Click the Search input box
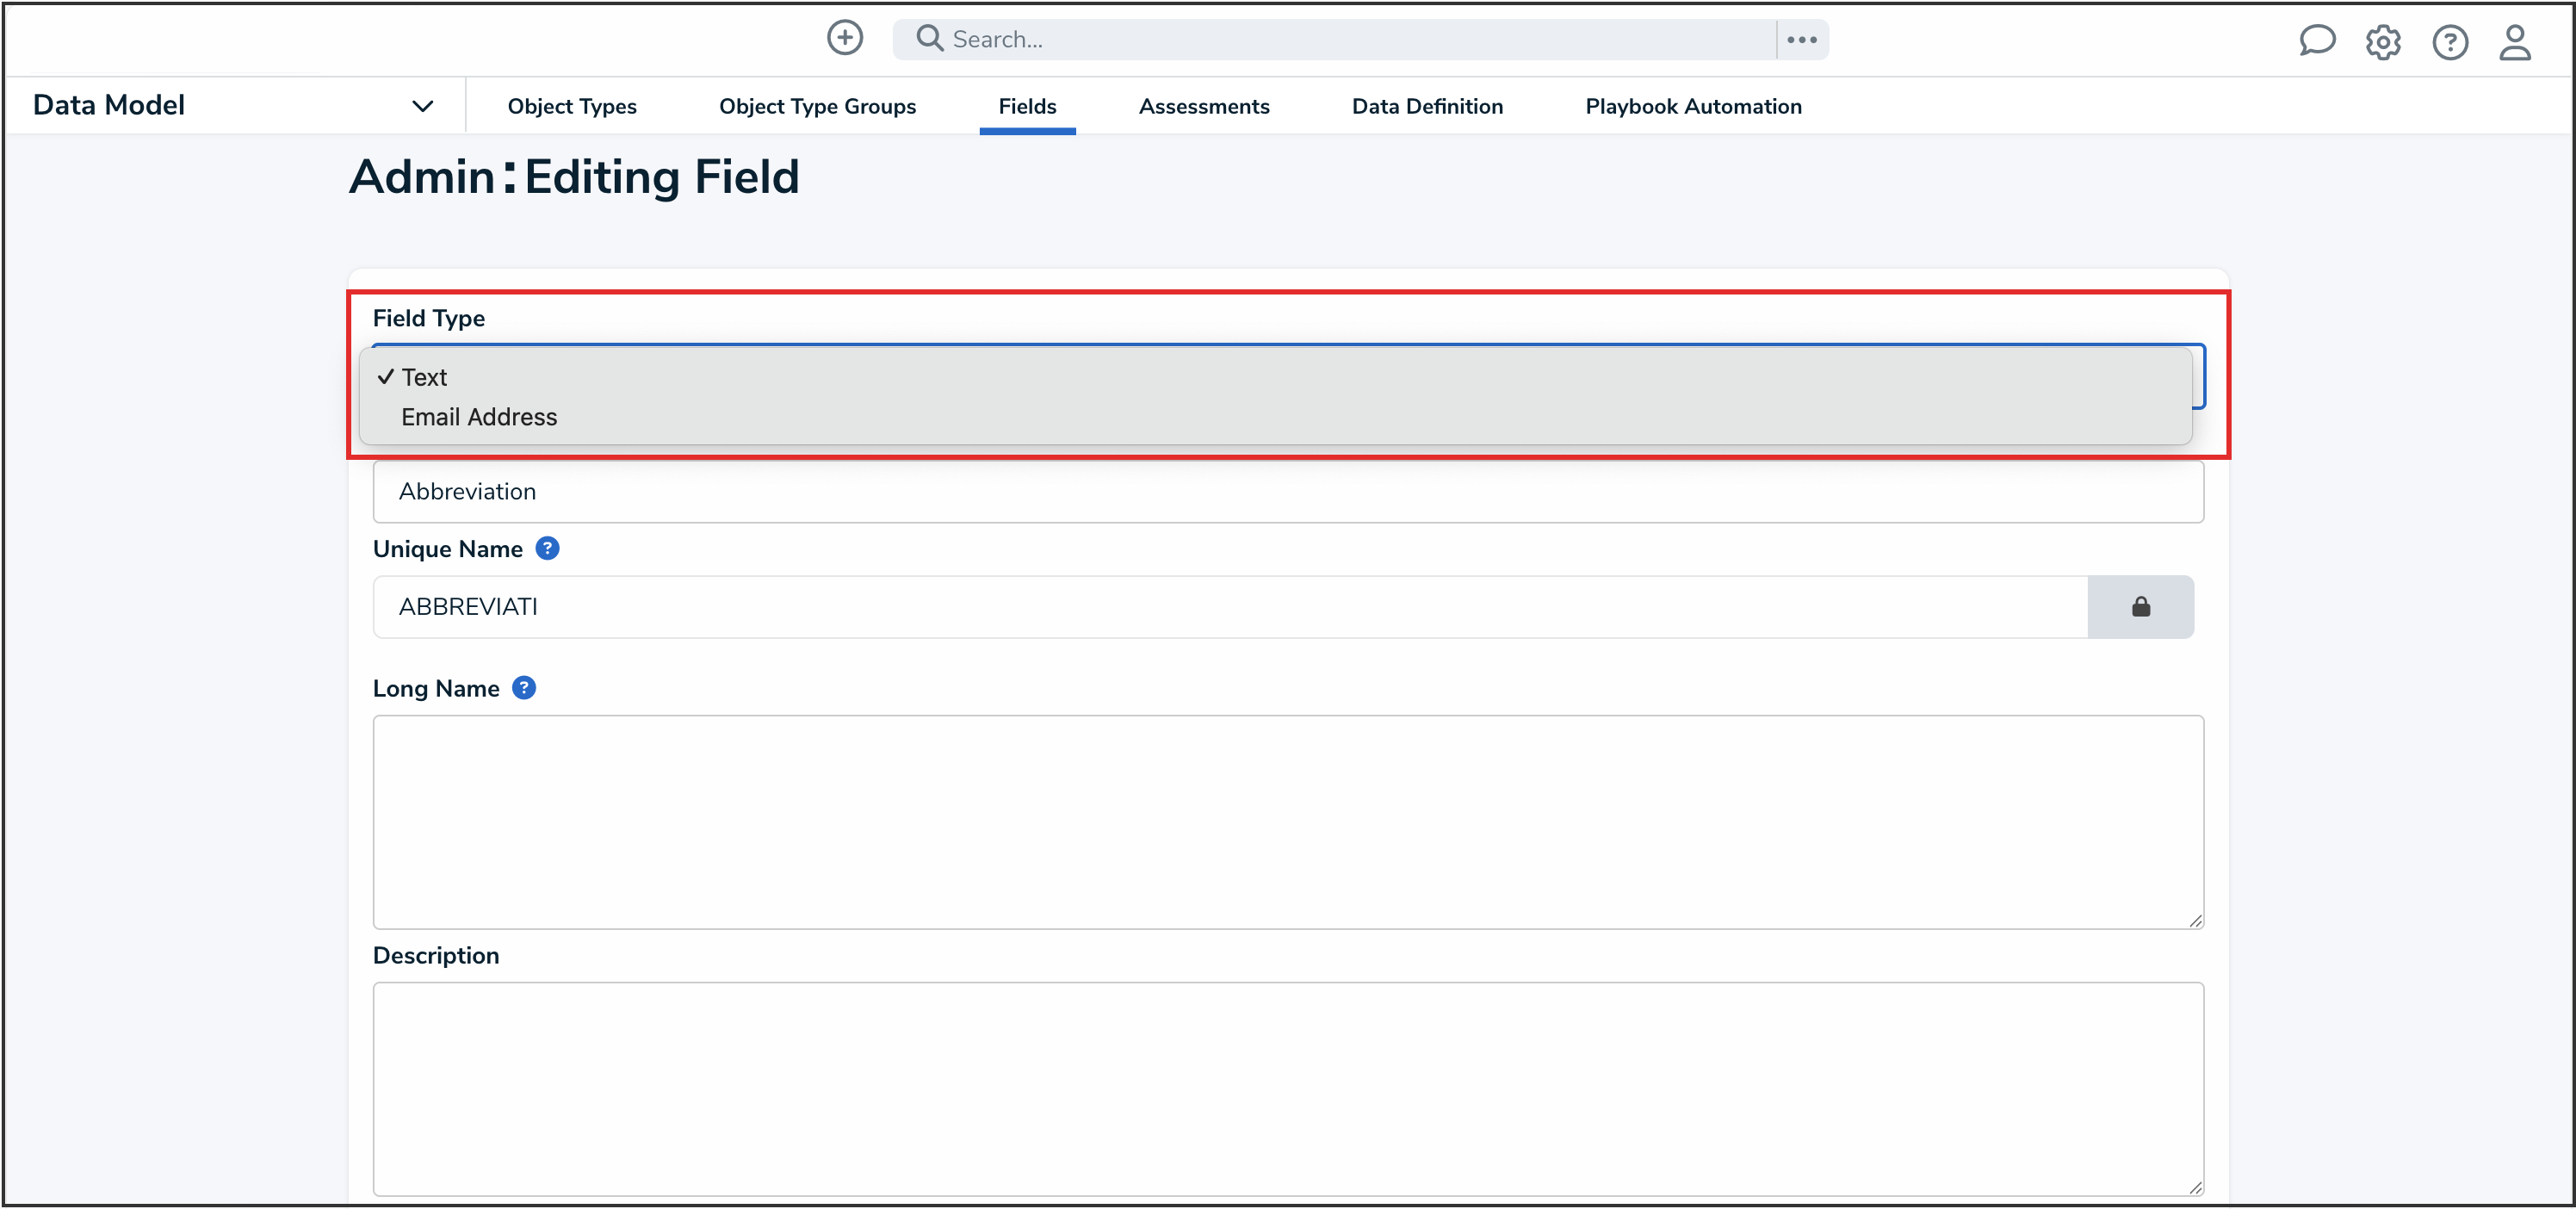 point(1350,39)
